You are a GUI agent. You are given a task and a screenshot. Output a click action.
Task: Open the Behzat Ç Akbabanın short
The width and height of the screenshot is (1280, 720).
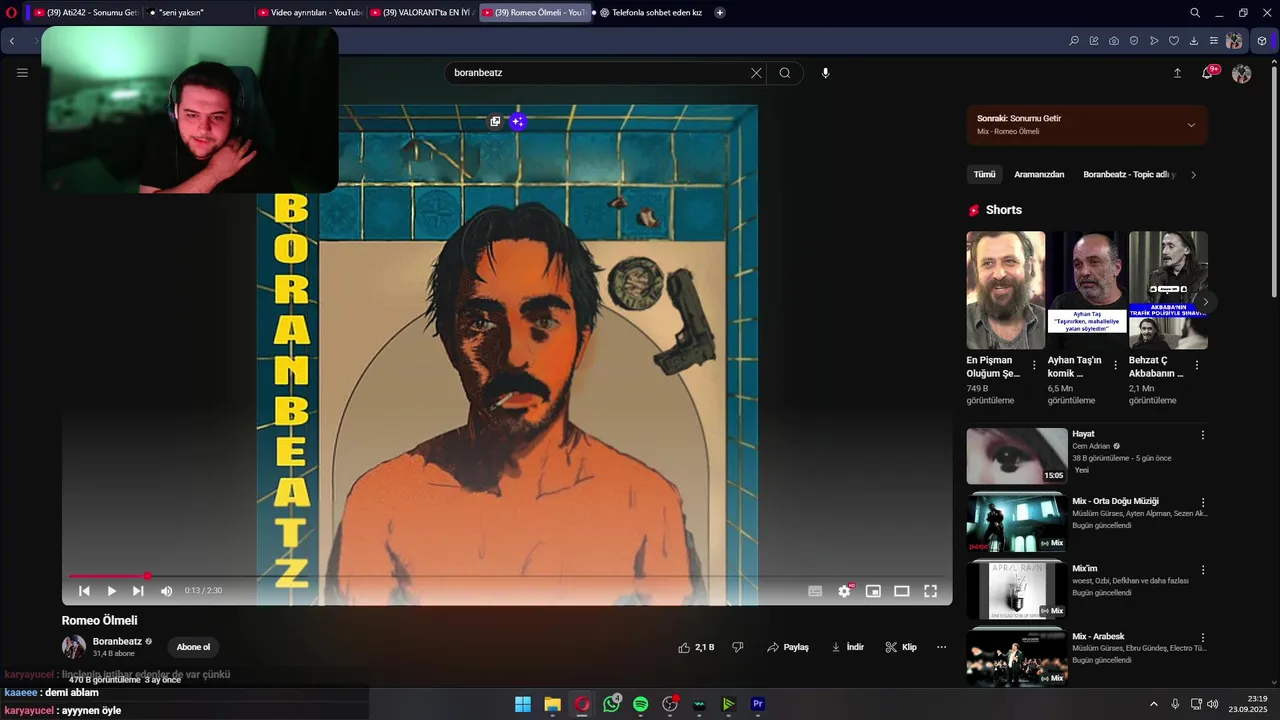[1168, 291]
